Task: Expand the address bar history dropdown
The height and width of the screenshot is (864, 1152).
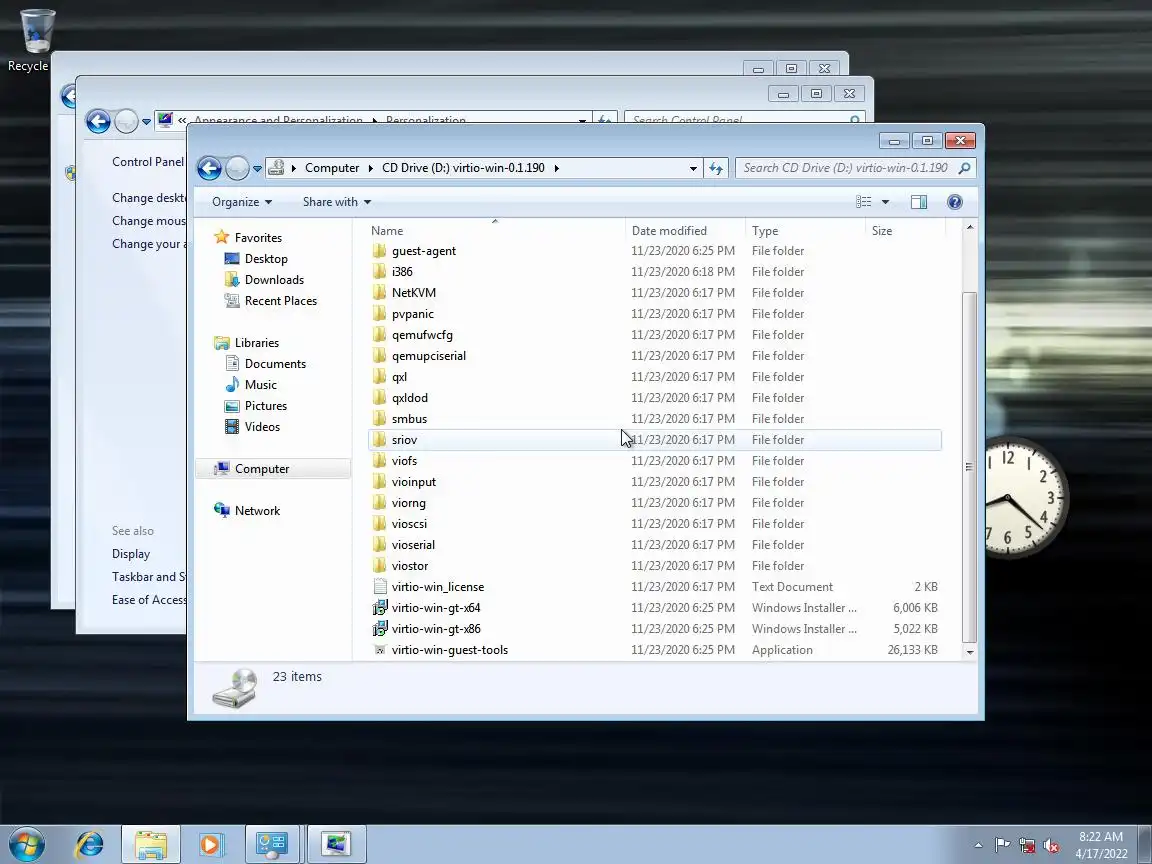Action: coord(693,168)
